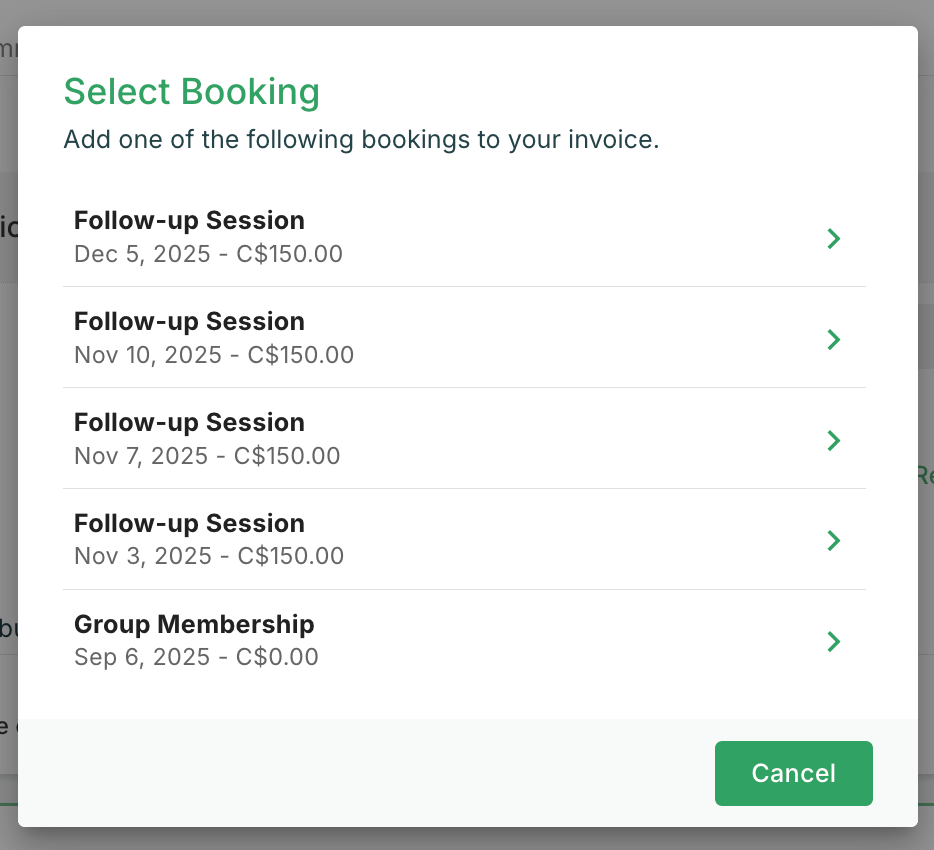Click the "Sep 6, 2025 - C$0.00" detail line

[x=196, y=657]
